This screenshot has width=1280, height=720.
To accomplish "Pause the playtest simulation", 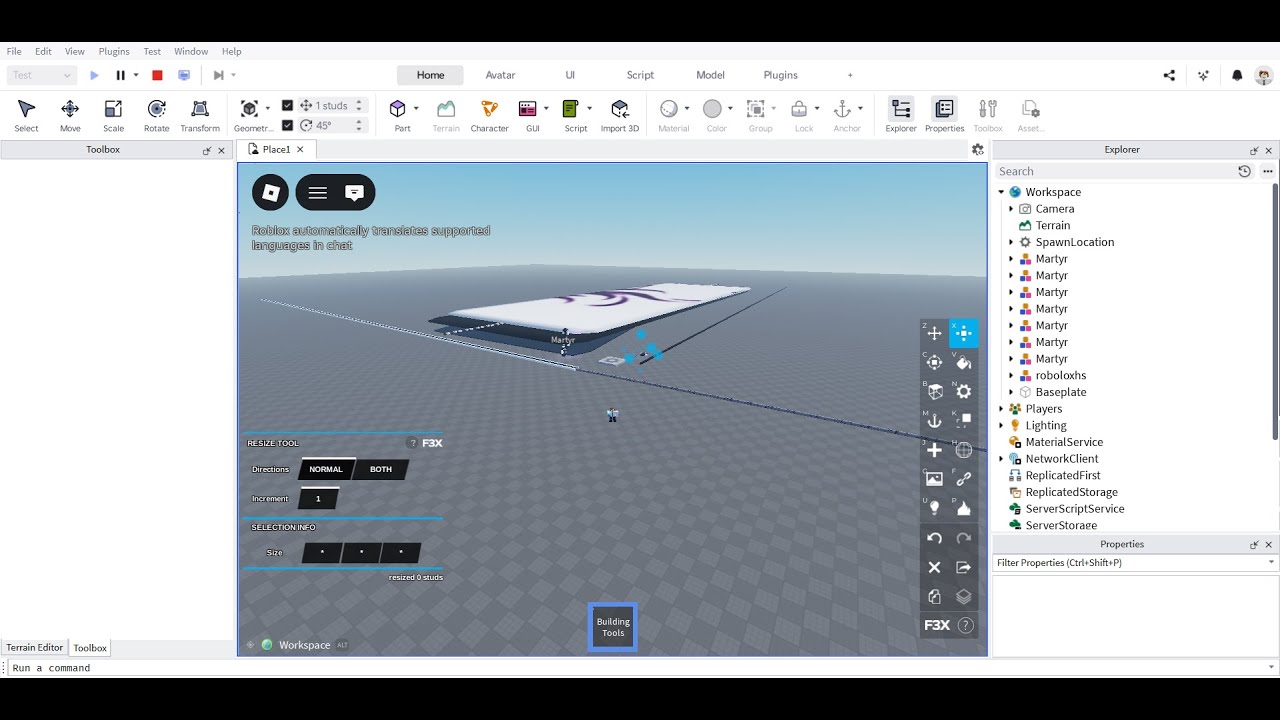I will [x=121, y=75].
